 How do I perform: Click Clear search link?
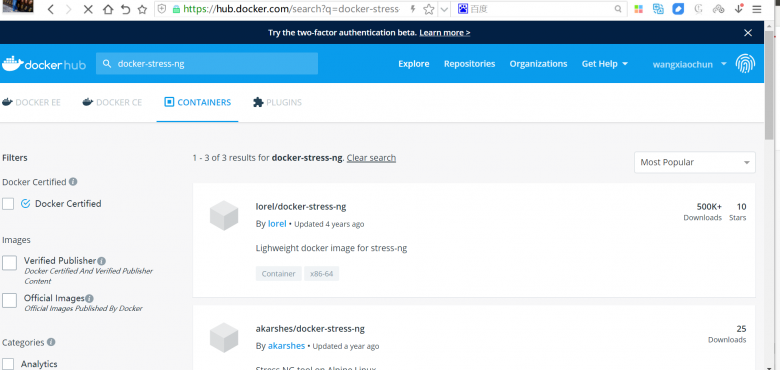(x=371, y=158)
